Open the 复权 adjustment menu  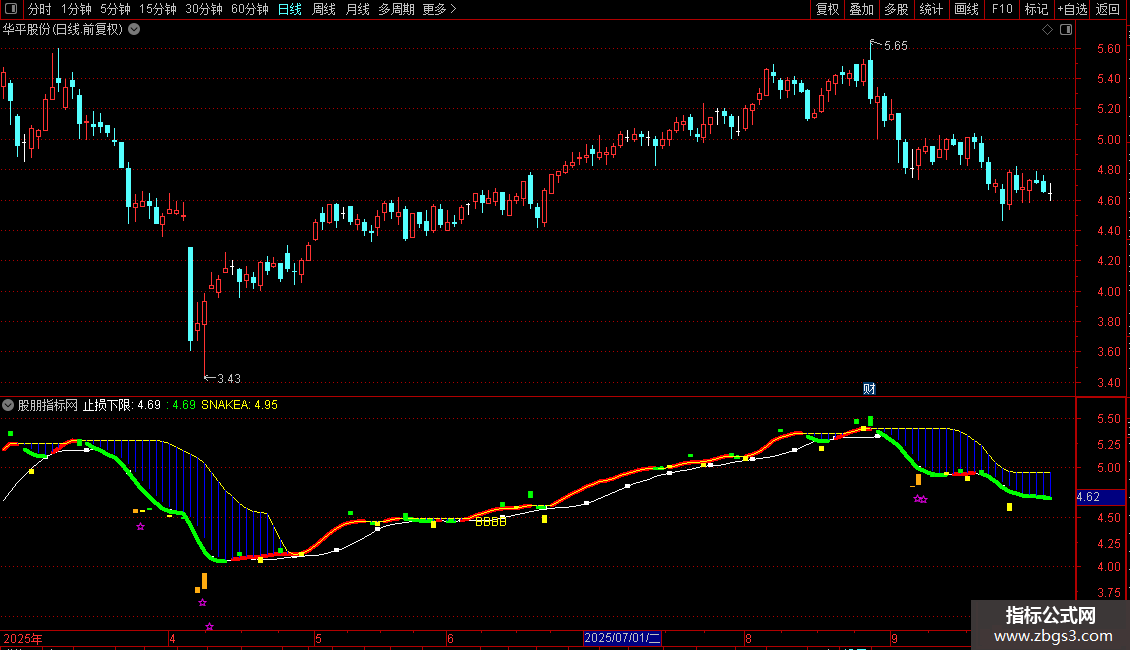(827, 9)
